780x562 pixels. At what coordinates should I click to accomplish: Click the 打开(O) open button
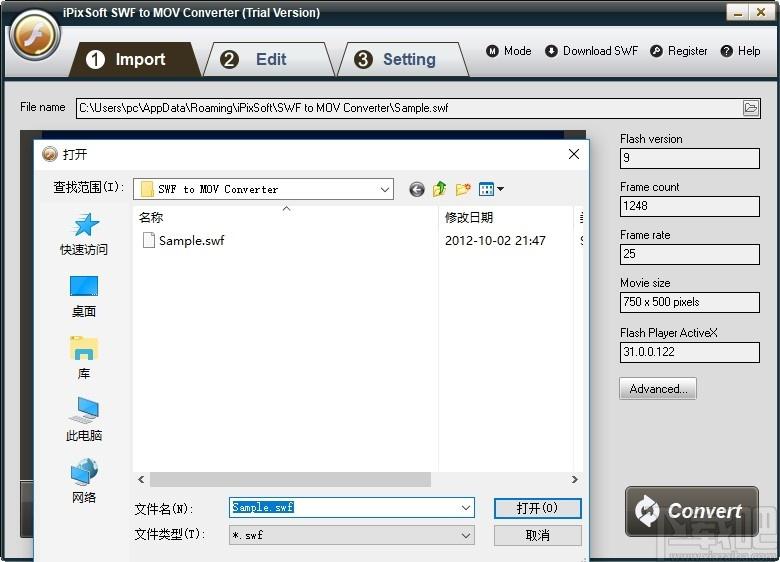point(537,508)
